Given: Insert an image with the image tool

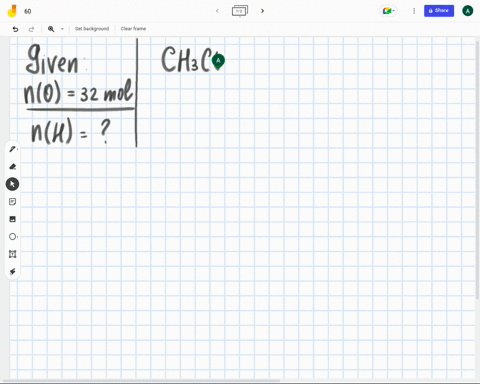Looking at the screenshot, I should point(12,219).
